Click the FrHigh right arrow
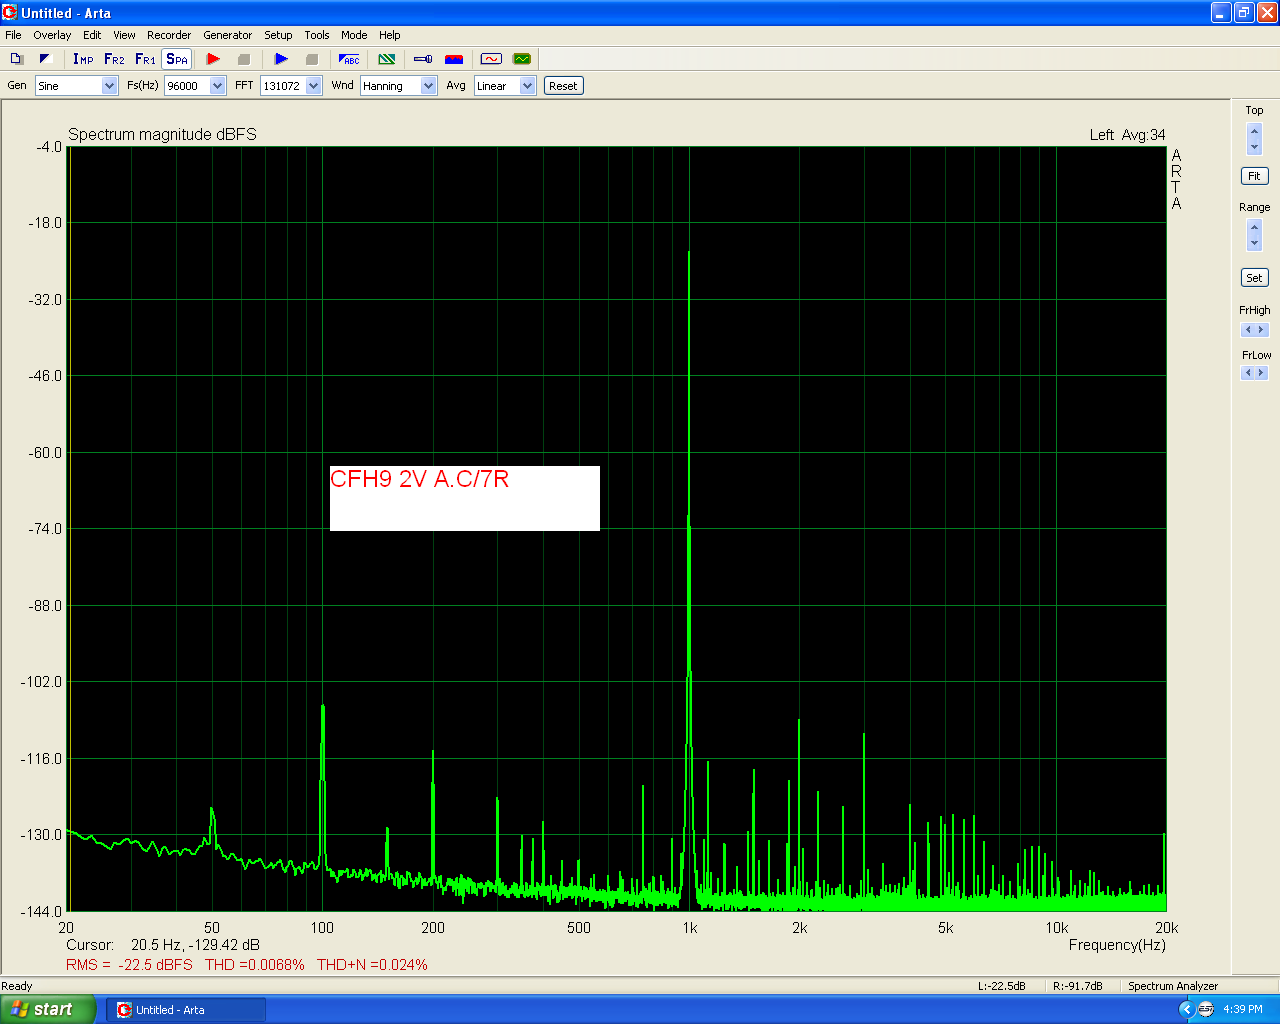Viewport: 1280px width, 1024px height. tap(1262, 330)
